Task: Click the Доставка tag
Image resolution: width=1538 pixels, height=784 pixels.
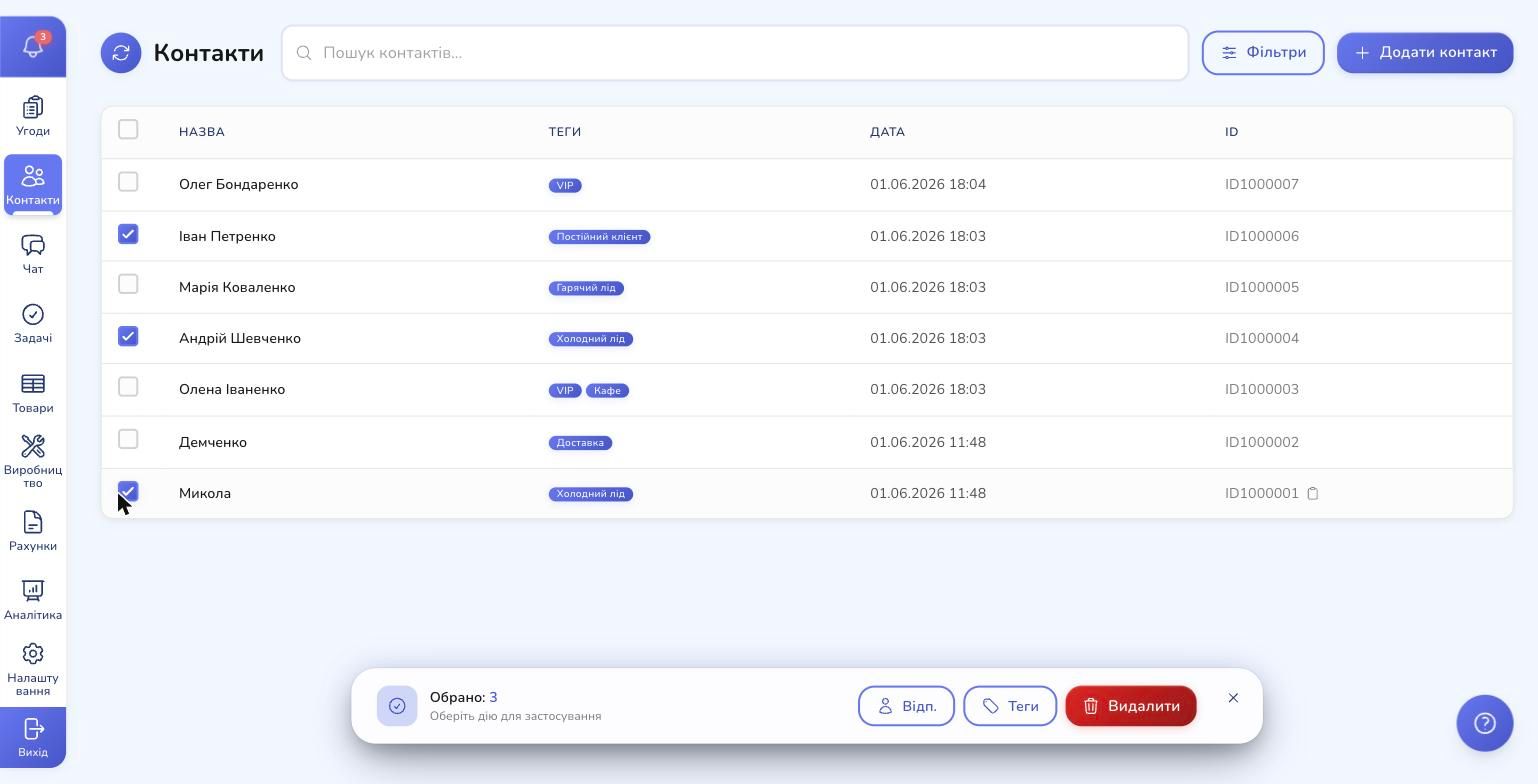Action: click(580, 443)
